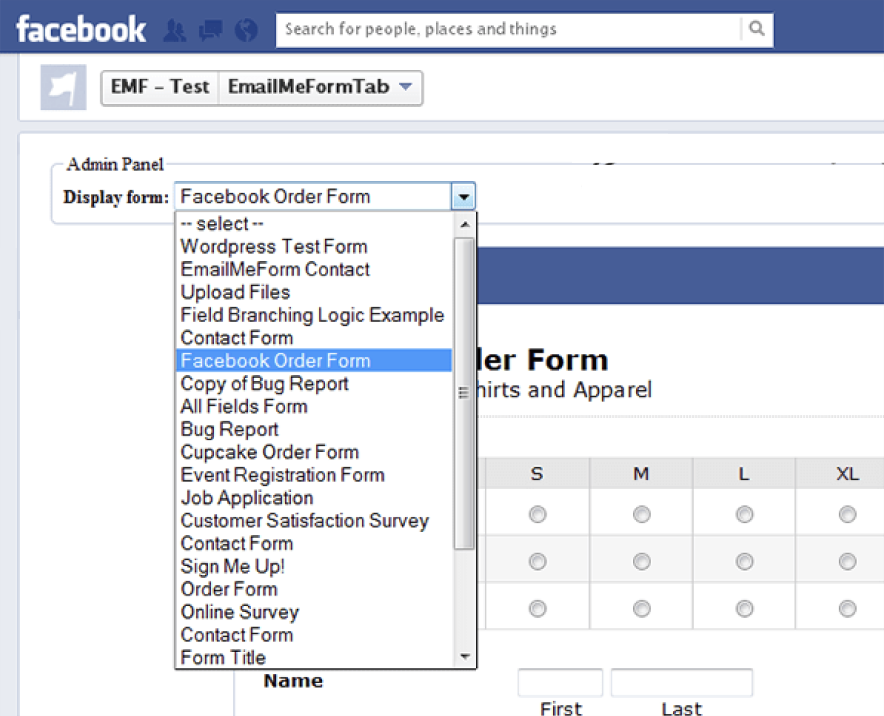Click the EMF – Test button
The image size is (884, 716).
[160, 87]
